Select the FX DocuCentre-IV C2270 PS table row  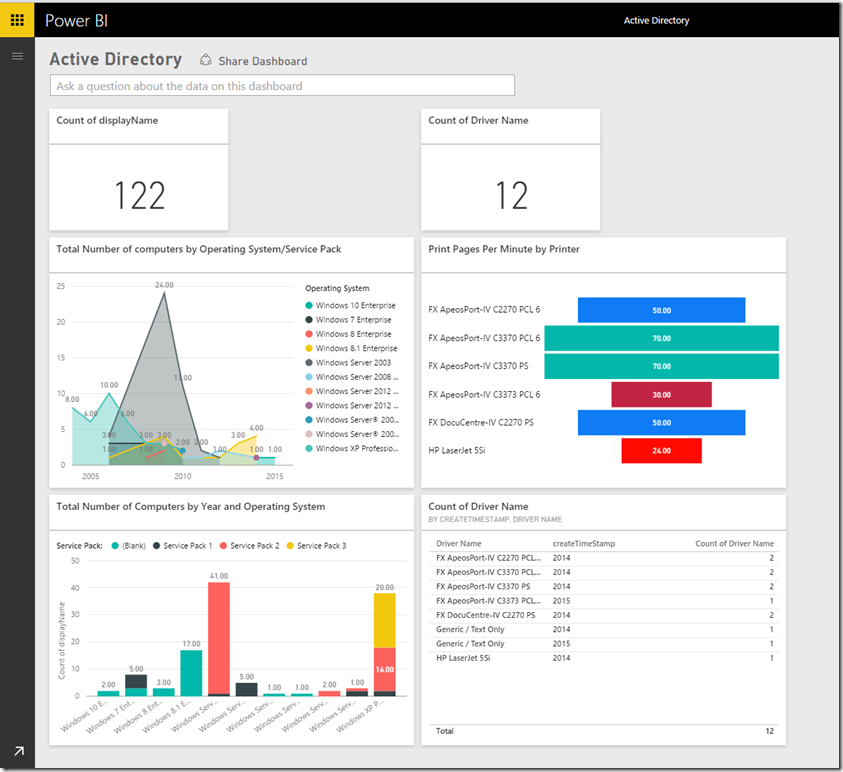click(605, 615)
